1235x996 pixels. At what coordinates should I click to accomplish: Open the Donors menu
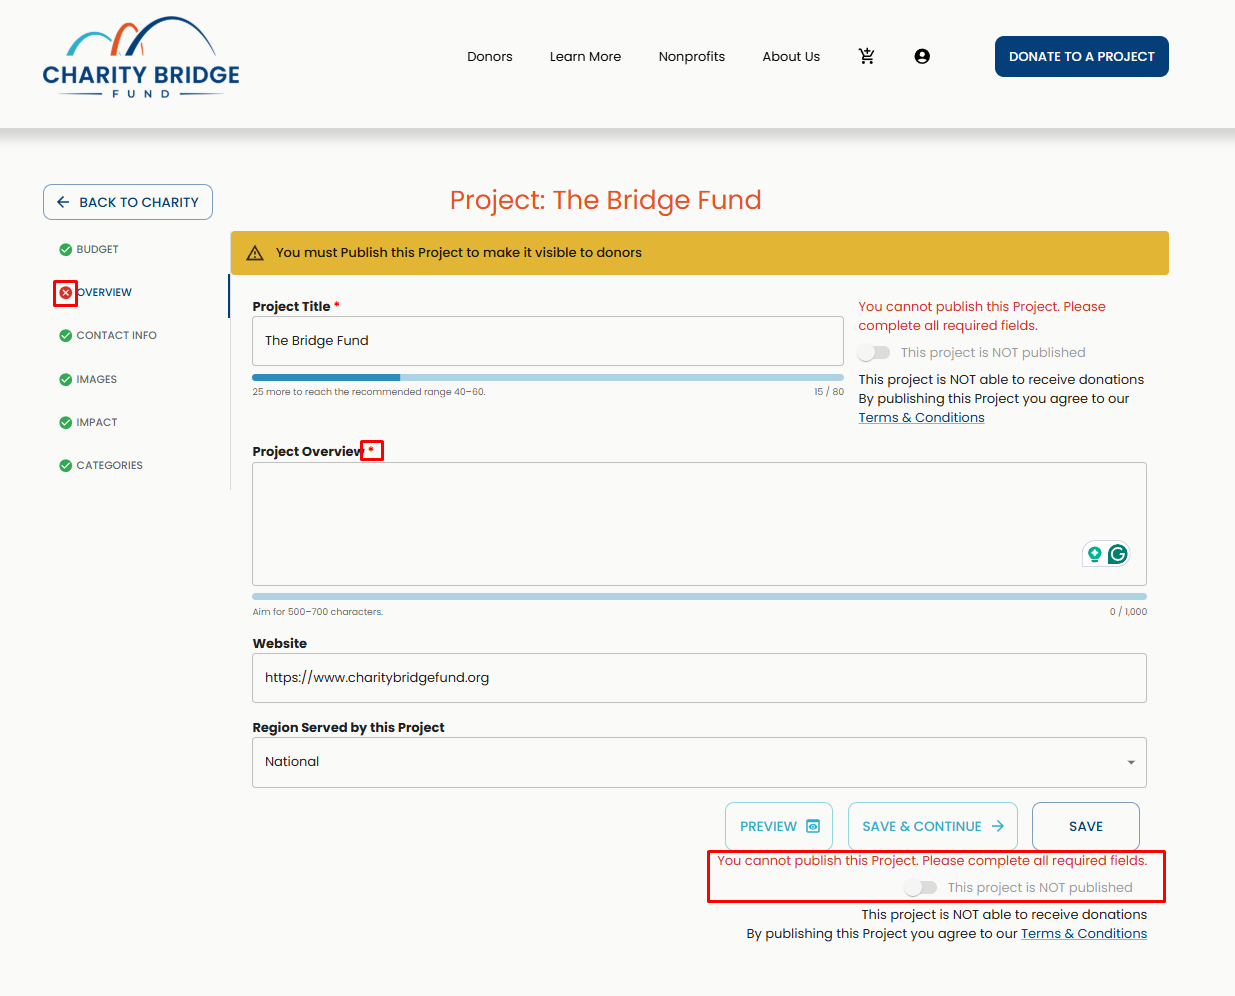coord(490,56)
